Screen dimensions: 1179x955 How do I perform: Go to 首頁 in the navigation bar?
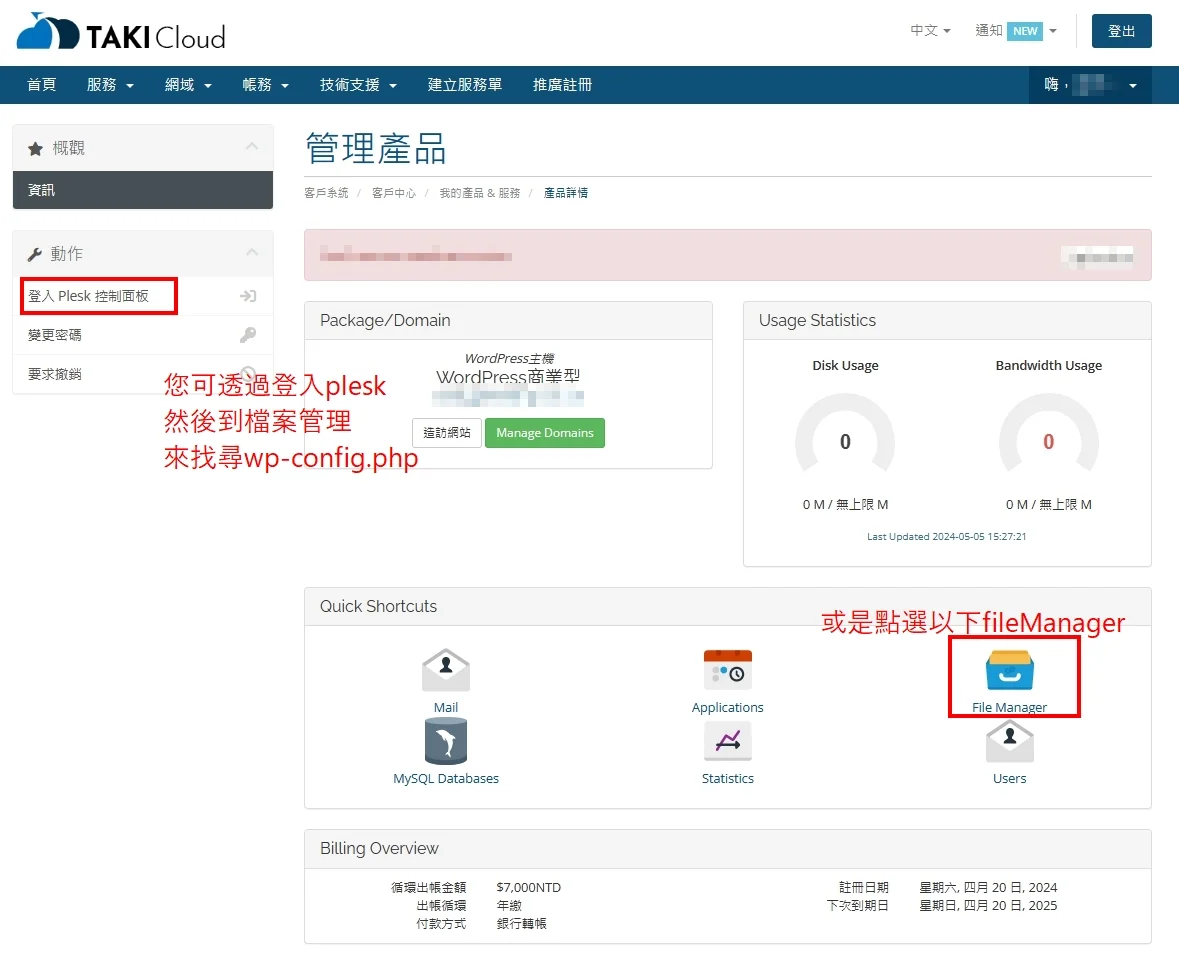41,85
